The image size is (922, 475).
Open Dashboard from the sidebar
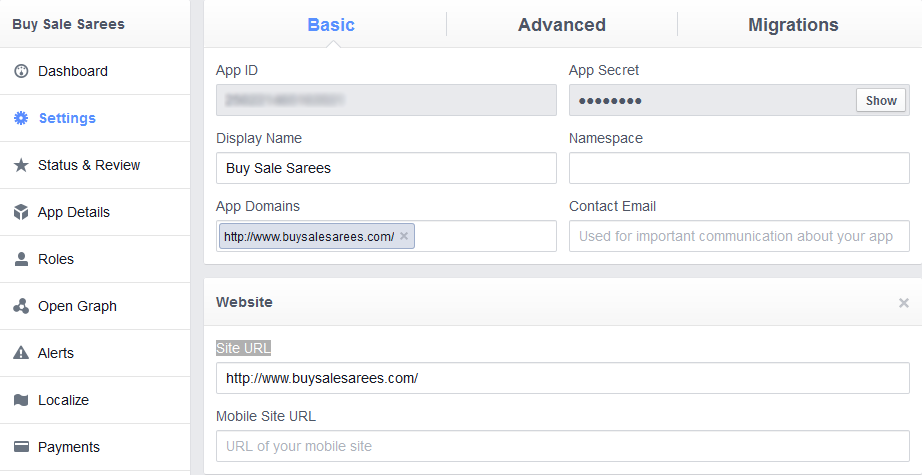[x=95, y=71]
